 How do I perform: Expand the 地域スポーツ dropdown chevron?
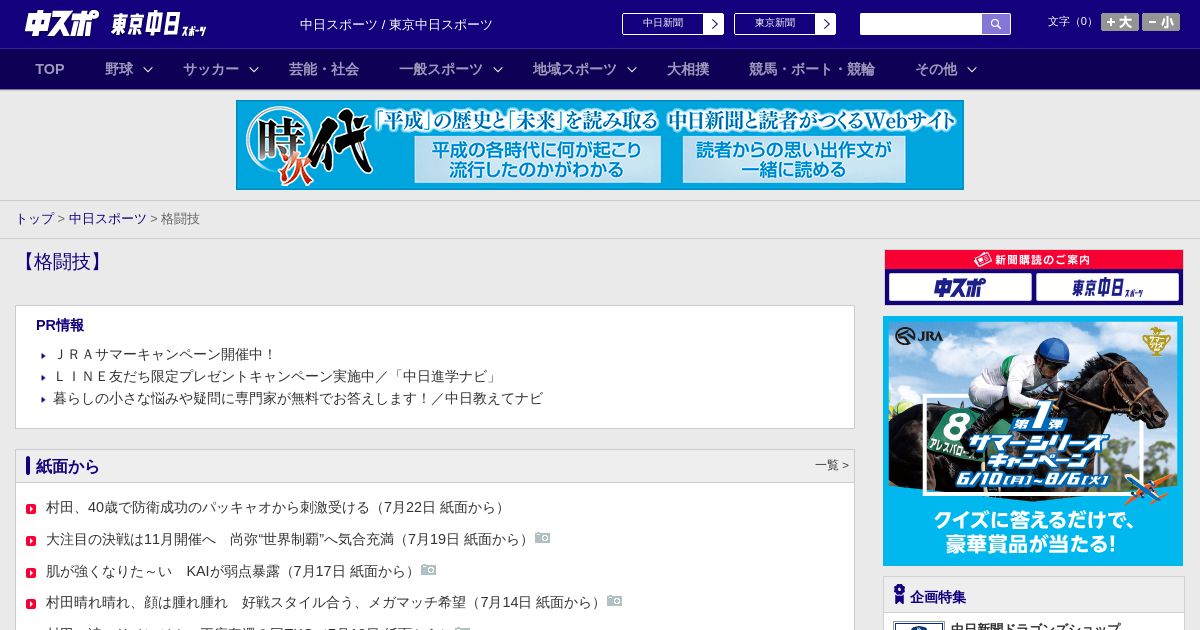point(632,69)
